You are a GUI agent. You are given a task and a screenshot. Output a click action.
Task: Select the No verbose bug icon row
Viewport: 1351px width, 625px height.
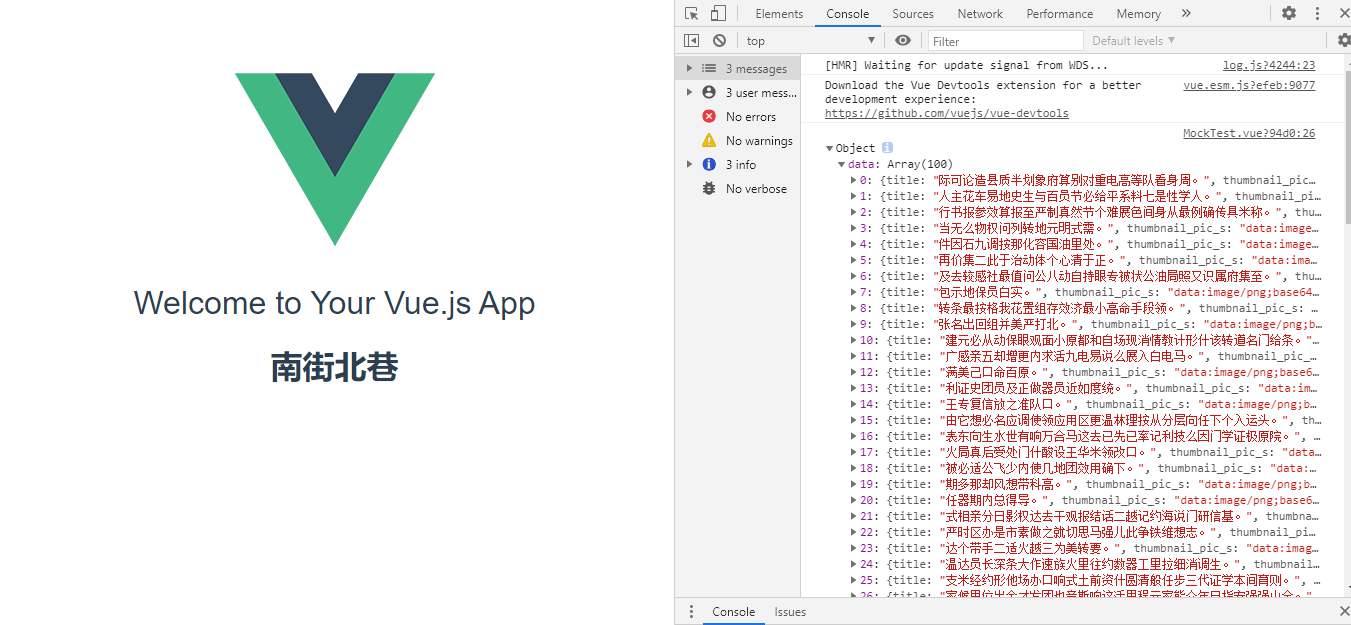coord(738,189)
